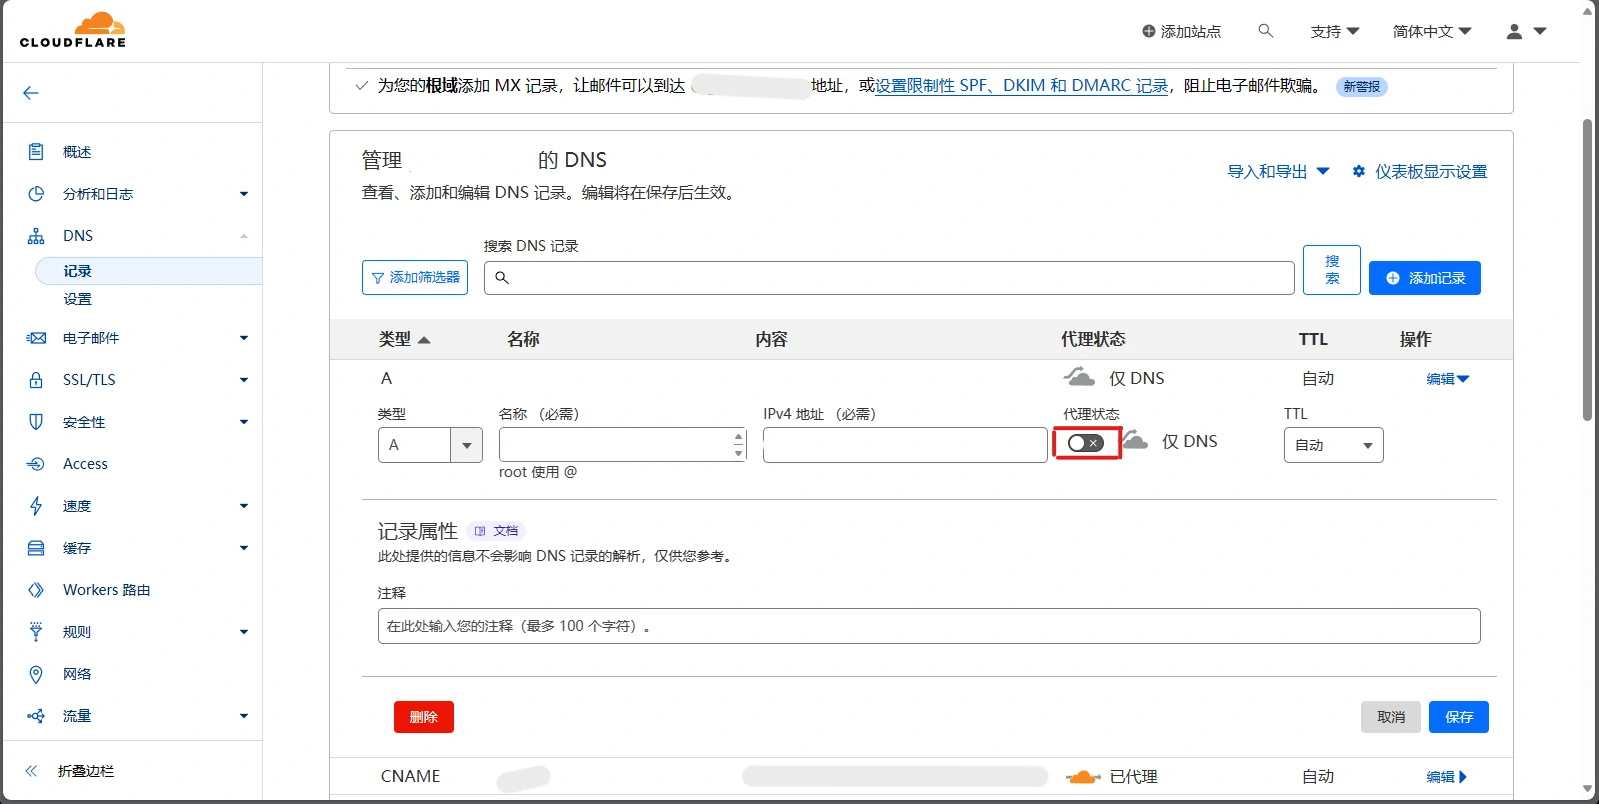This screenshot has width=1599, height=804.
Task: Click the 安全性 shield icon
Action: point(36,422)
